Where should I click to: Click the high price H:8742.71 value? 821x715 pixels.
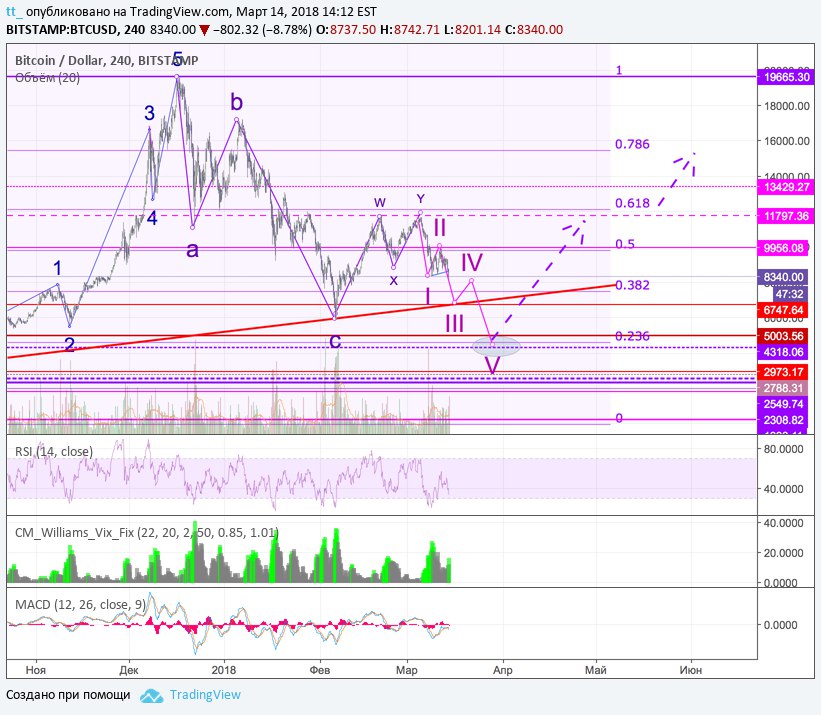click(x=409, y=29)
